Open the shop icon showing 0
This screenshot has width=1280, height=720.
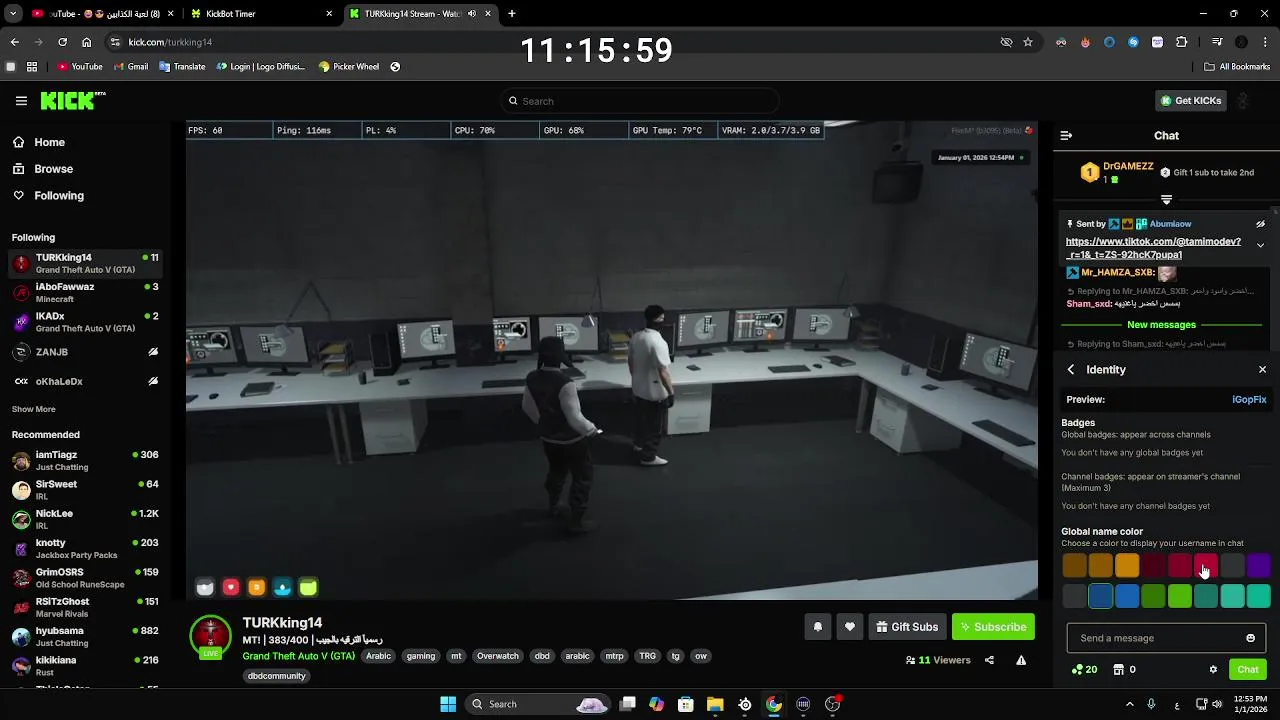coord(1125,670)
